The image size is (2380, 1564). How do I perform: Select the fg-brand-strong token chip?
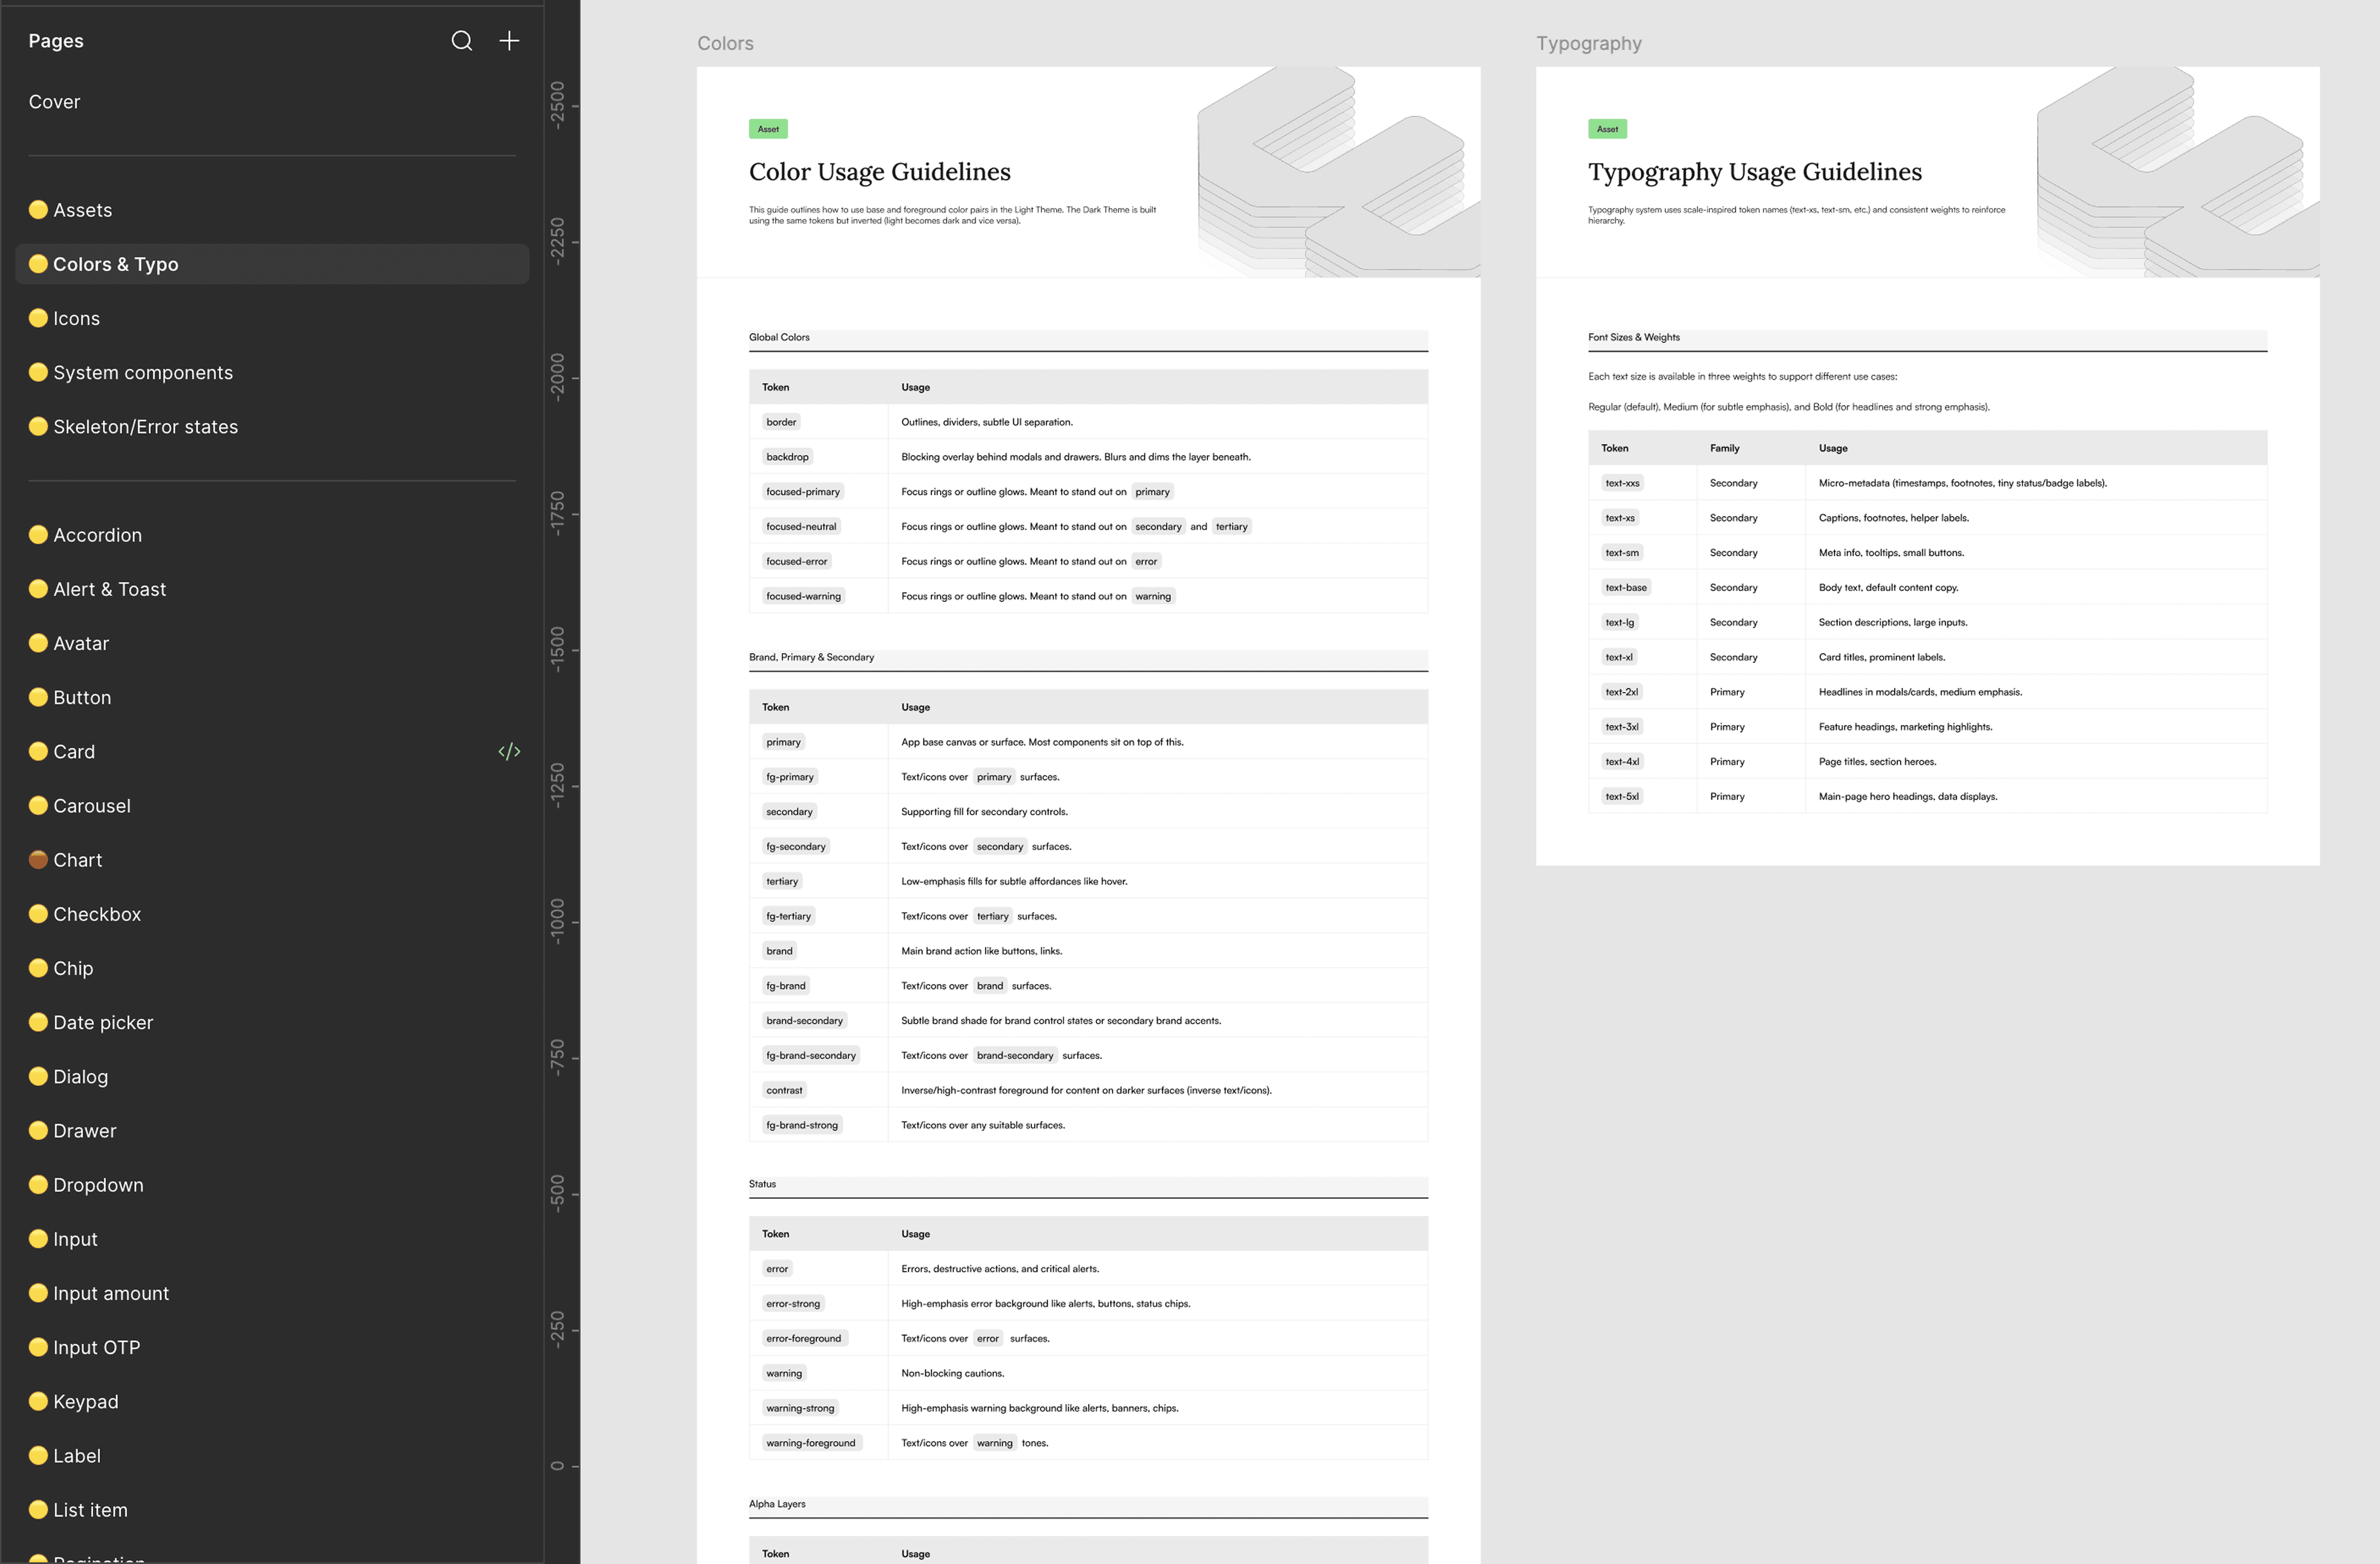click(802, 1126)
